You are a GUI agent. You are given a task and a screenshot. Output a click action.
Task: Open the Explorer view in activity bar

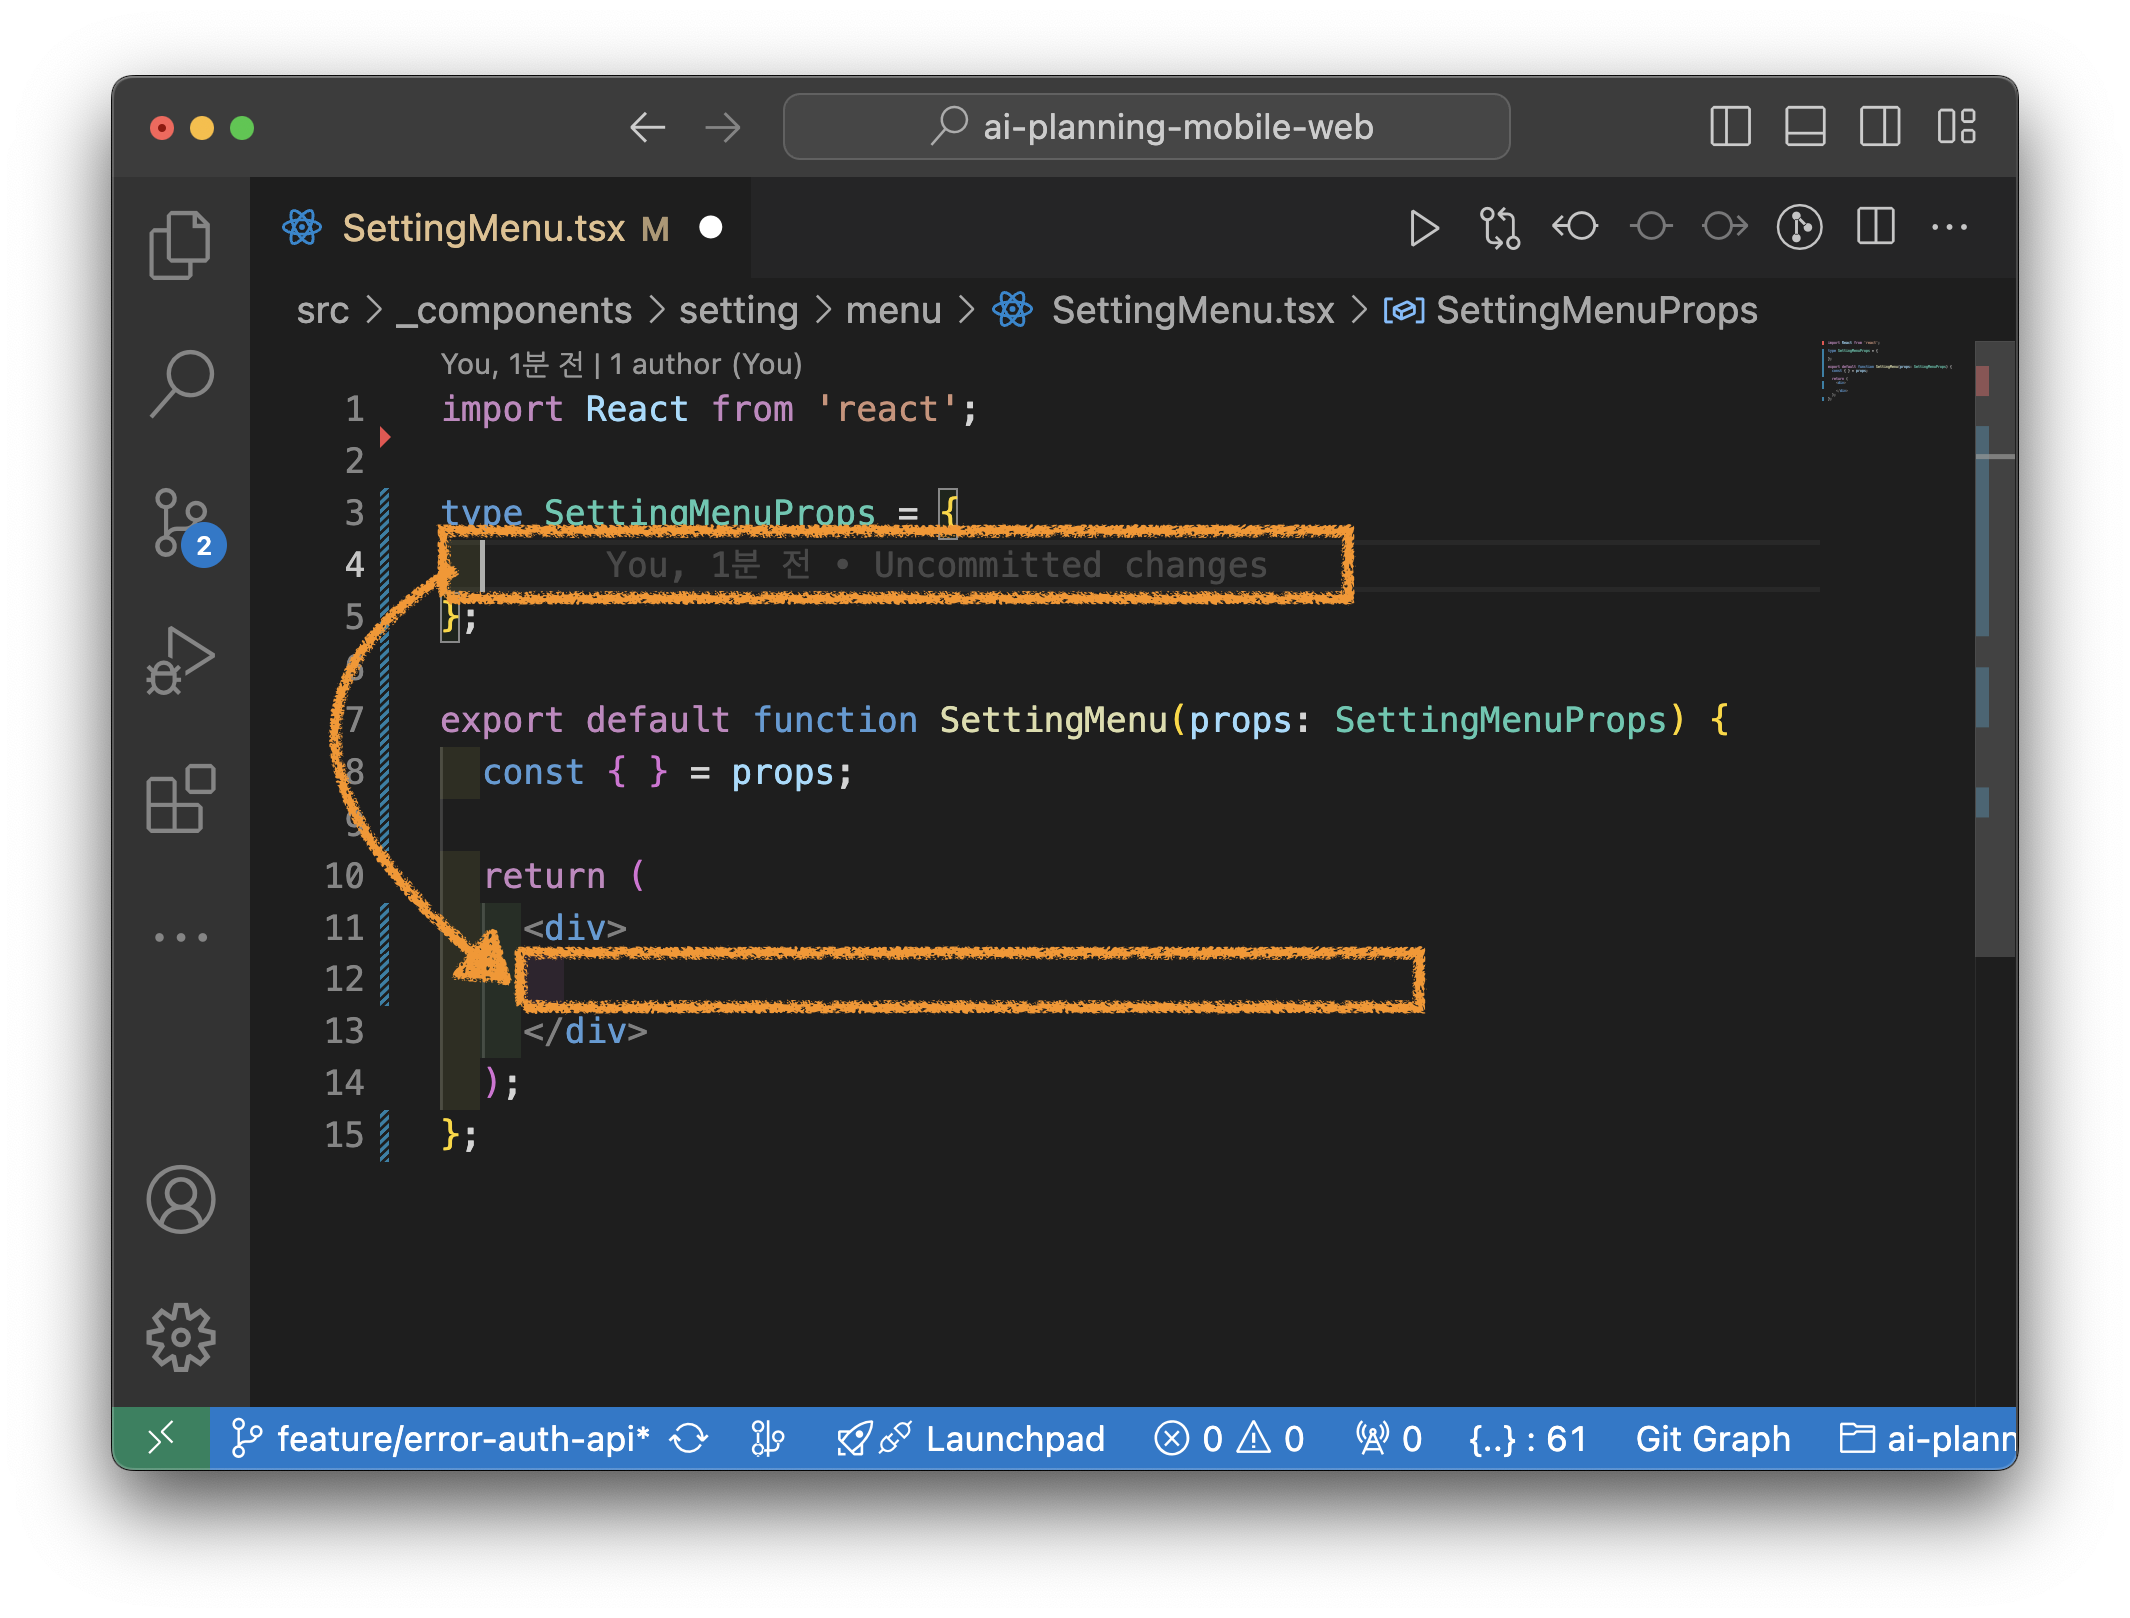(180, 245)
